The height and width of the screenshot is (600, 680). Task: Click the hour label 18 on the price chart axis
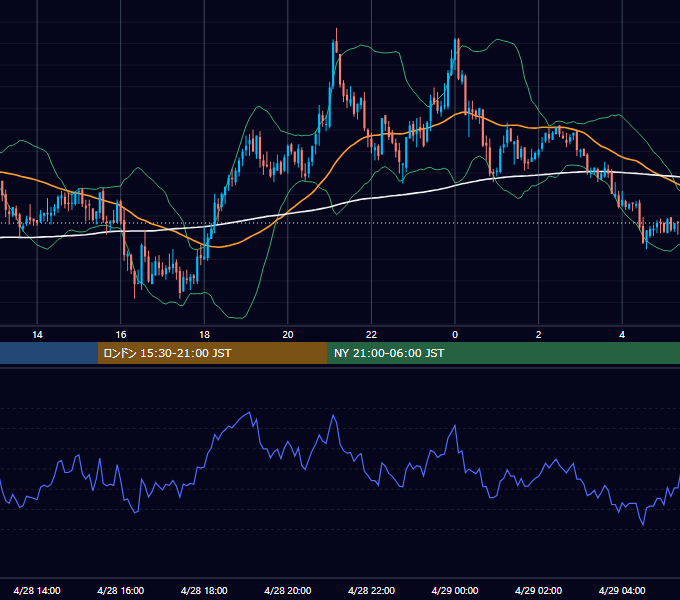(x=204, y=334)
